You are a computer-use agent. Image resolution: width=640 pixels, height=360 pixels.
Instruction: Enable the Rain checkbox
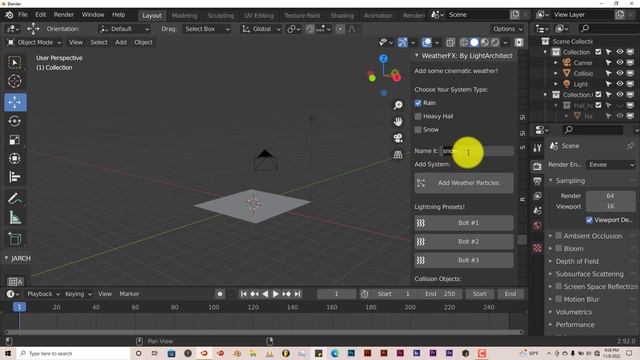click(x=418, y=103)
